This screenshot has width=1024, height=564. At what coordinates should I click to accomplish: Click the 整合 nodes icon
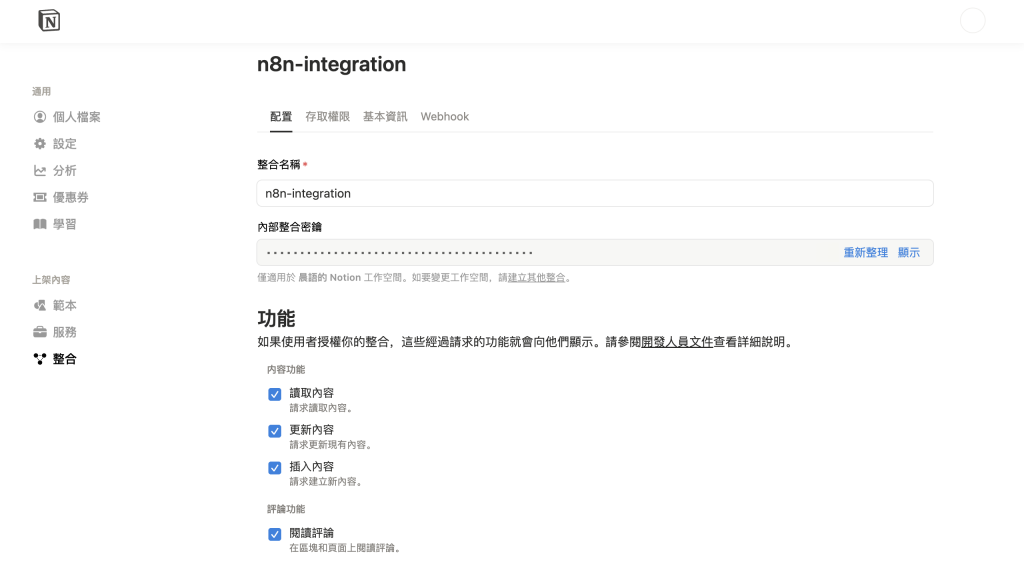tap(40, 358)
